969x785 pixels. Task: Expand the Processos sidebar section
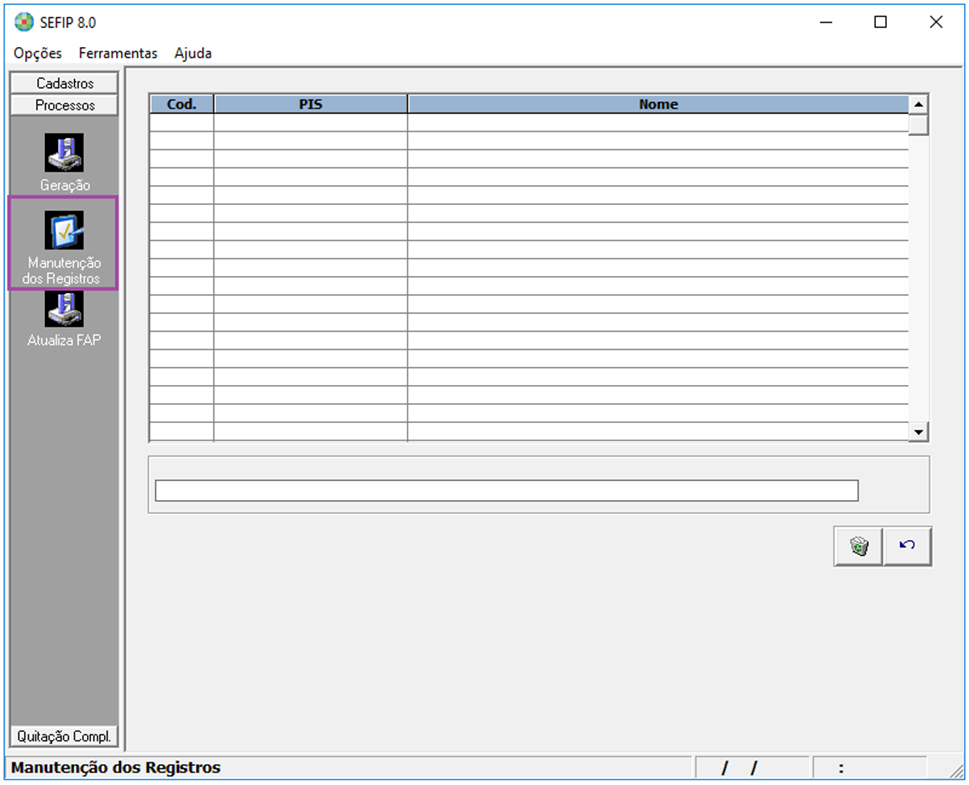tap(65, 105)
